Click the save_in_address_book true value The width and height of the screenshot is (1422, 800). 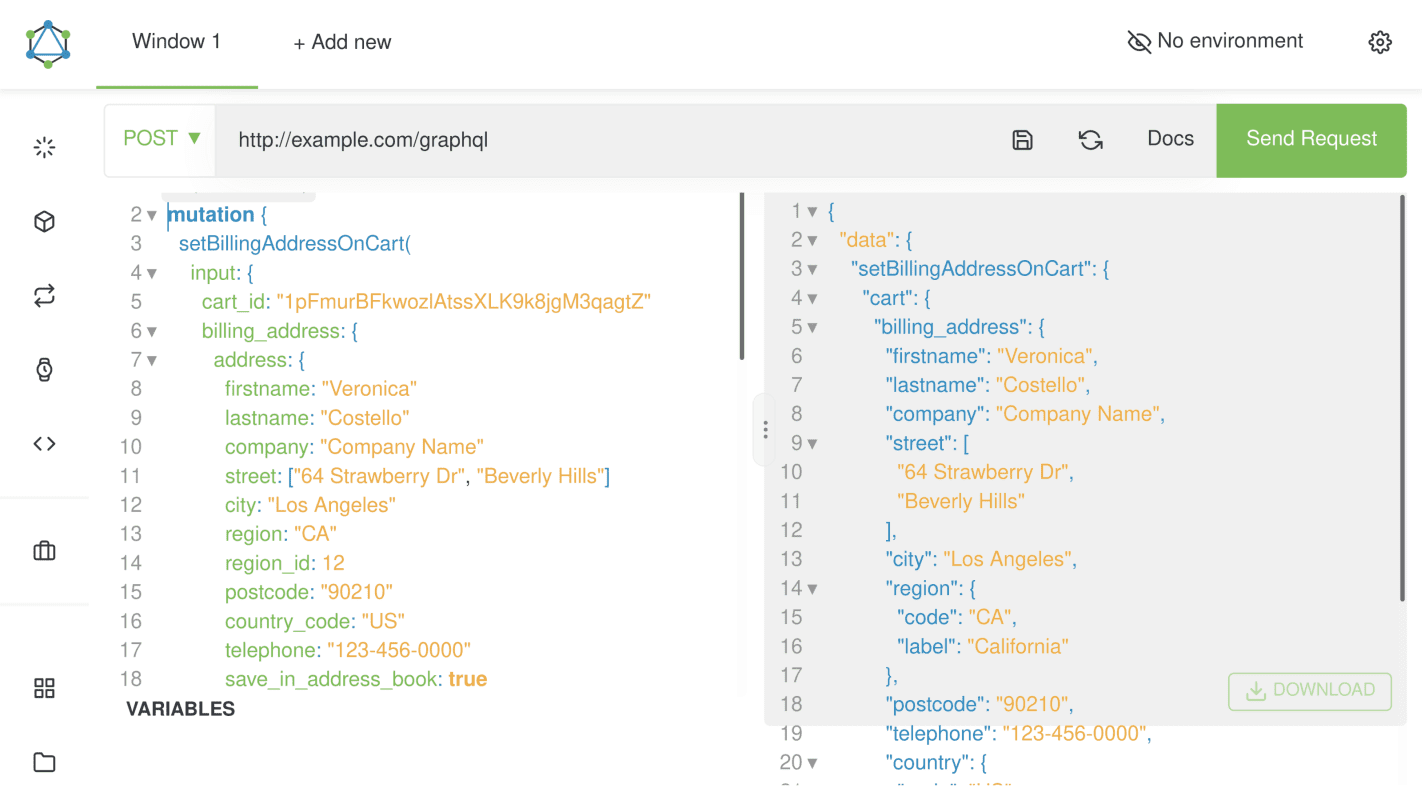[468, 679]
